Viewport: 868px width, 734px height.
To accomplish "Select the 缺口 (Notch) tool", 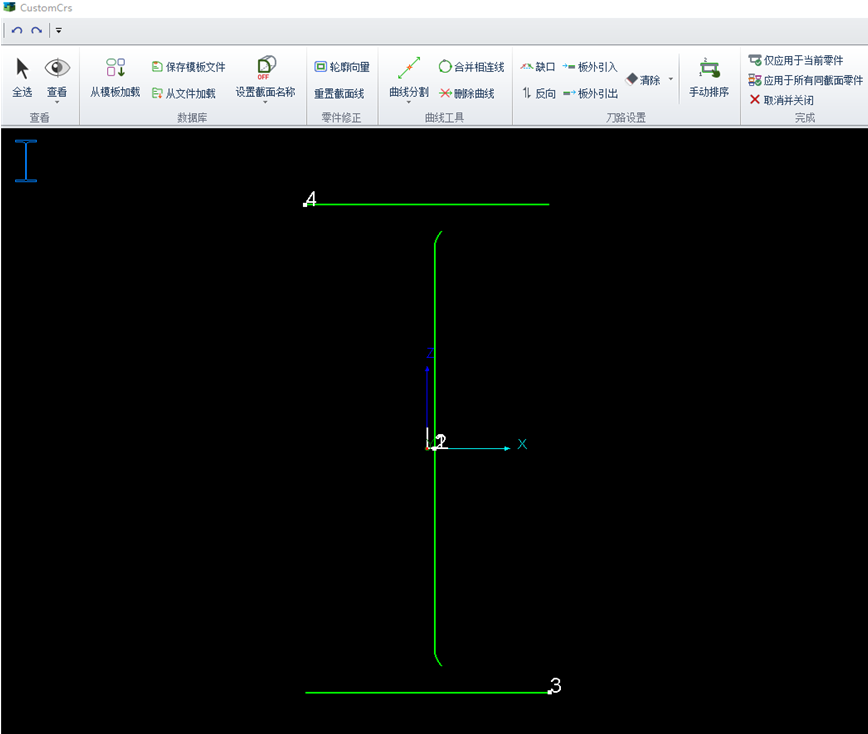I will (537, 67).
